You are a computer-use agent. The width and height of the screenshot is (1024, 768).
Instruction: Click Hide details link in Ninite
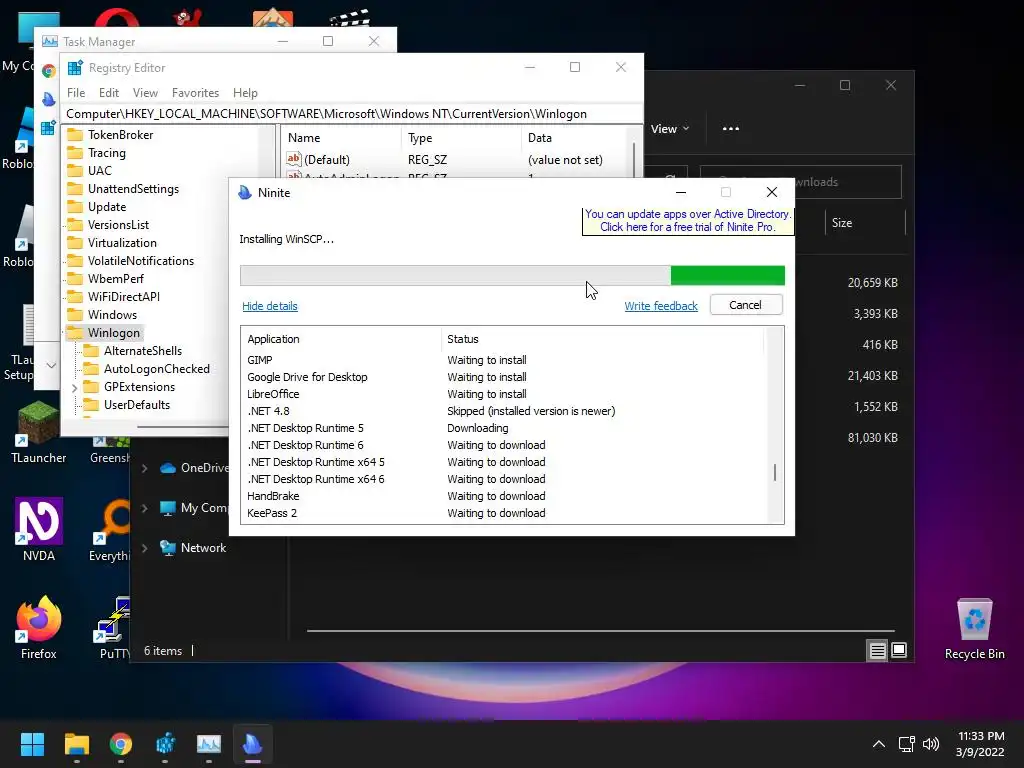[x=270, y=306]
